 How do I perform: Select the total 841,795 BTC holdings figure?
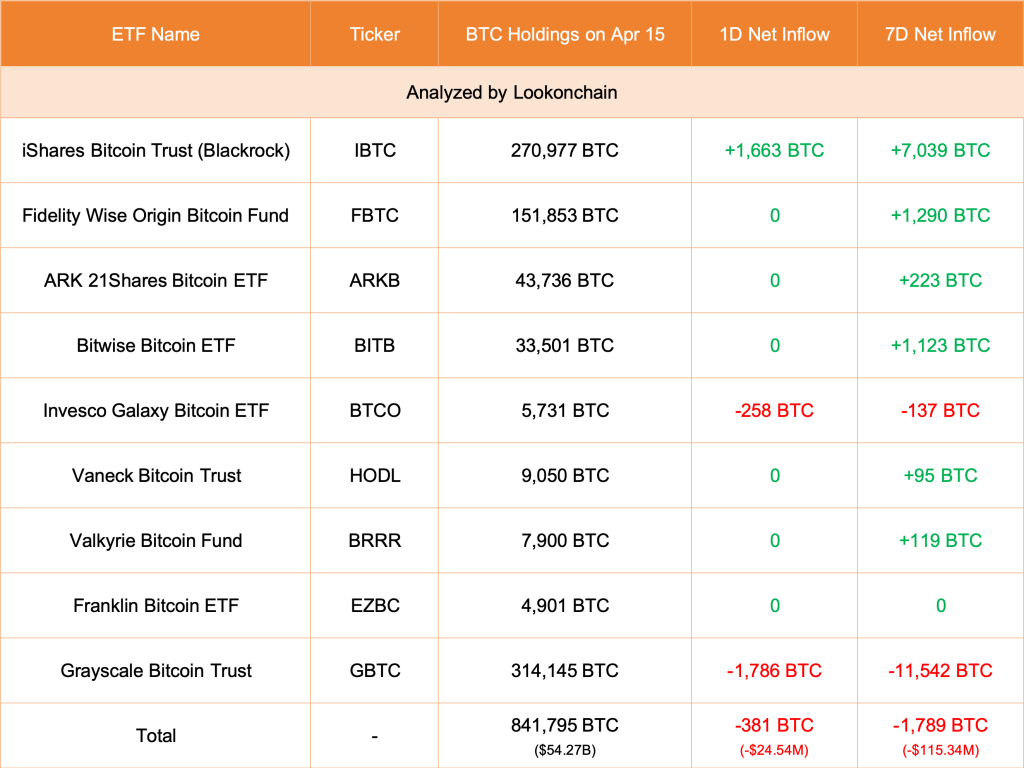(x=565, y=726)
